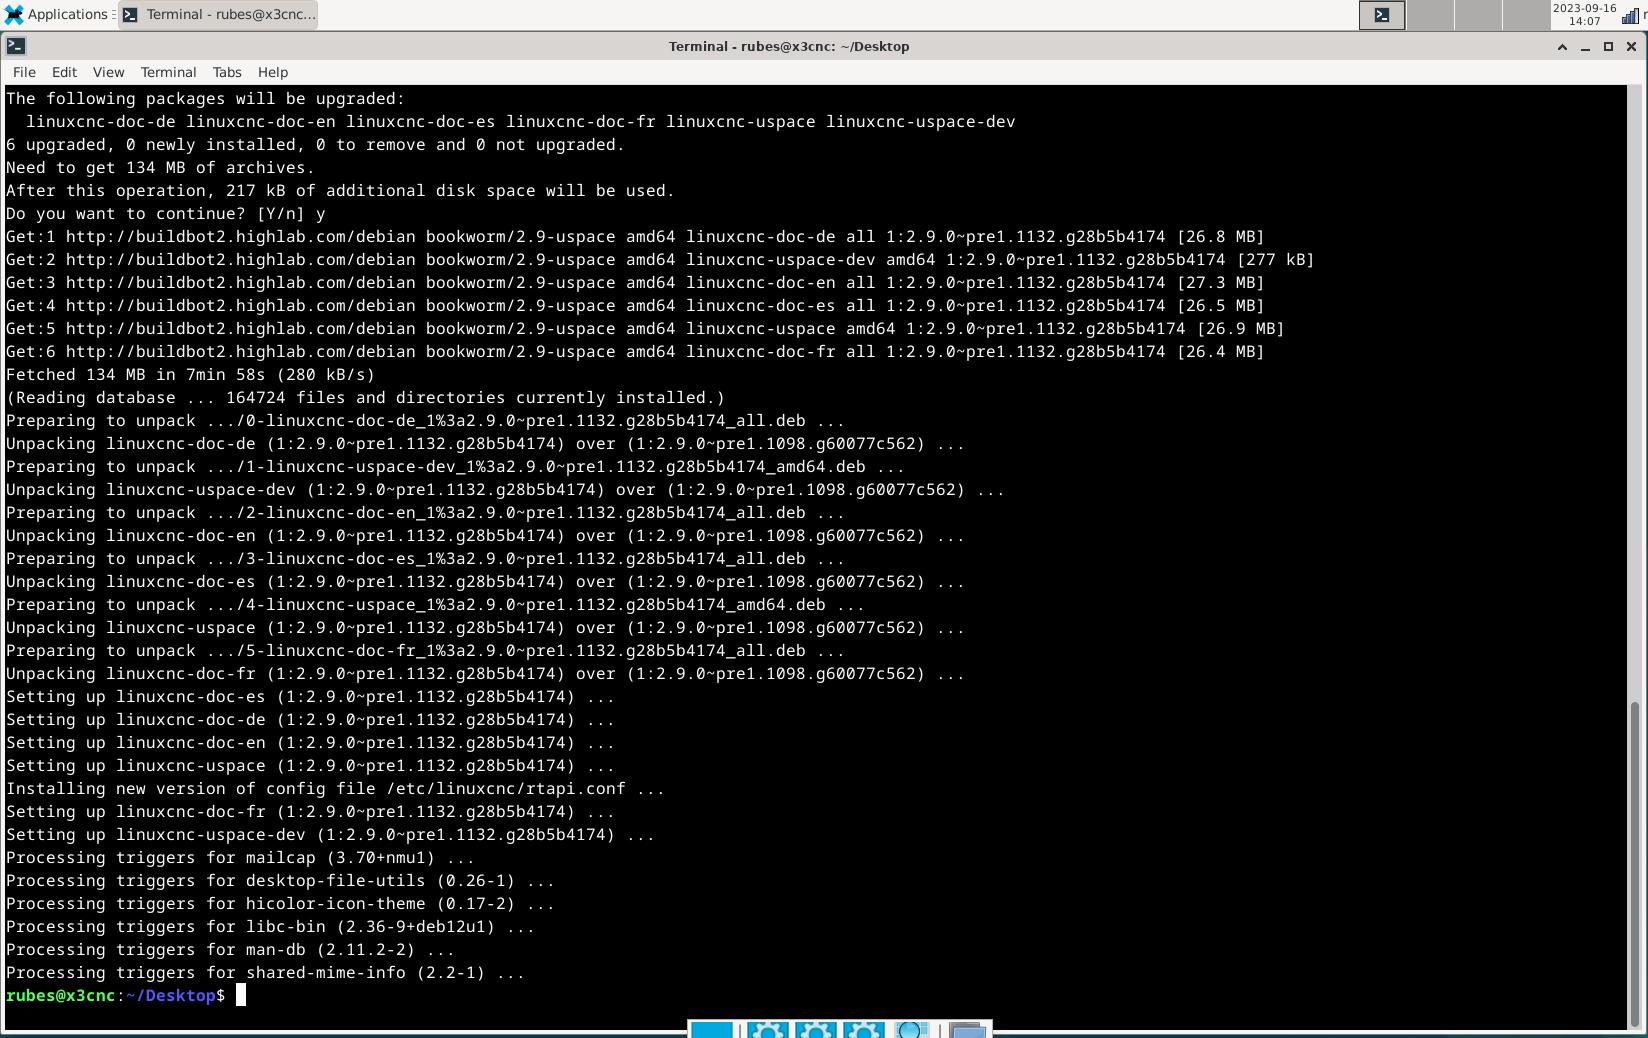Open the View menu
This screenshot has width=1648, height=1038.
click(108, 72)
